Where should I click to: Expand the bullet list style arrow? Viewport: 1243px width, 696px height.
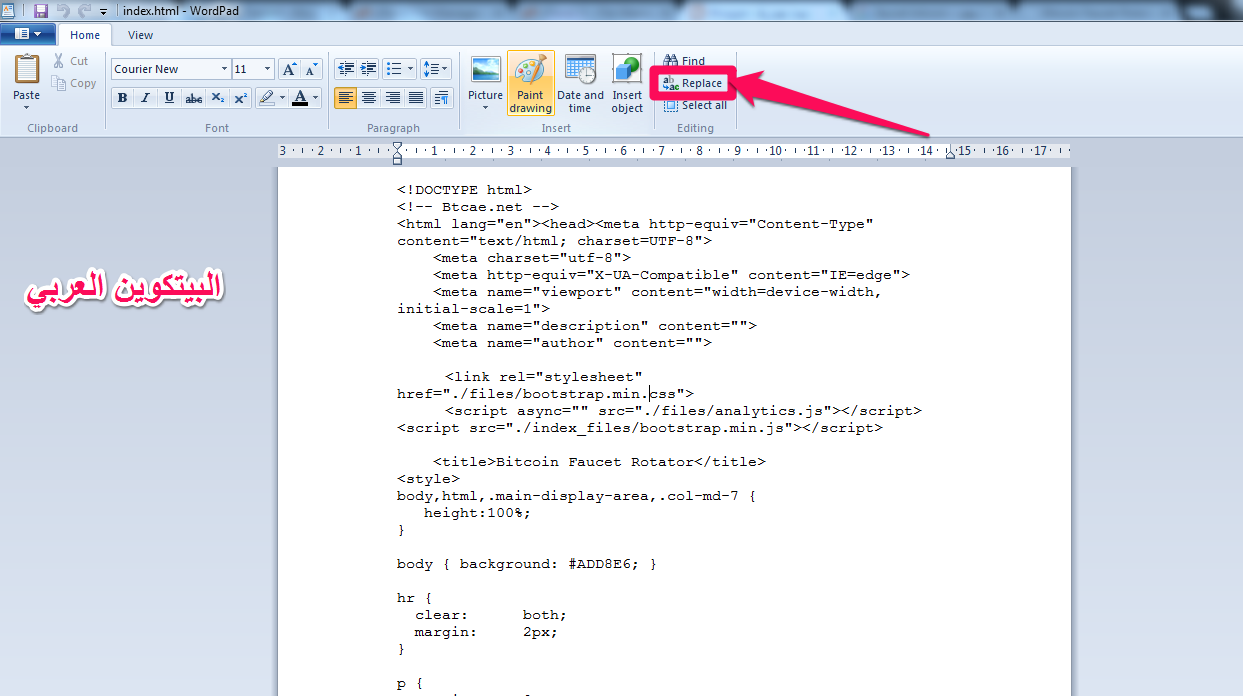tap(410, 69)
